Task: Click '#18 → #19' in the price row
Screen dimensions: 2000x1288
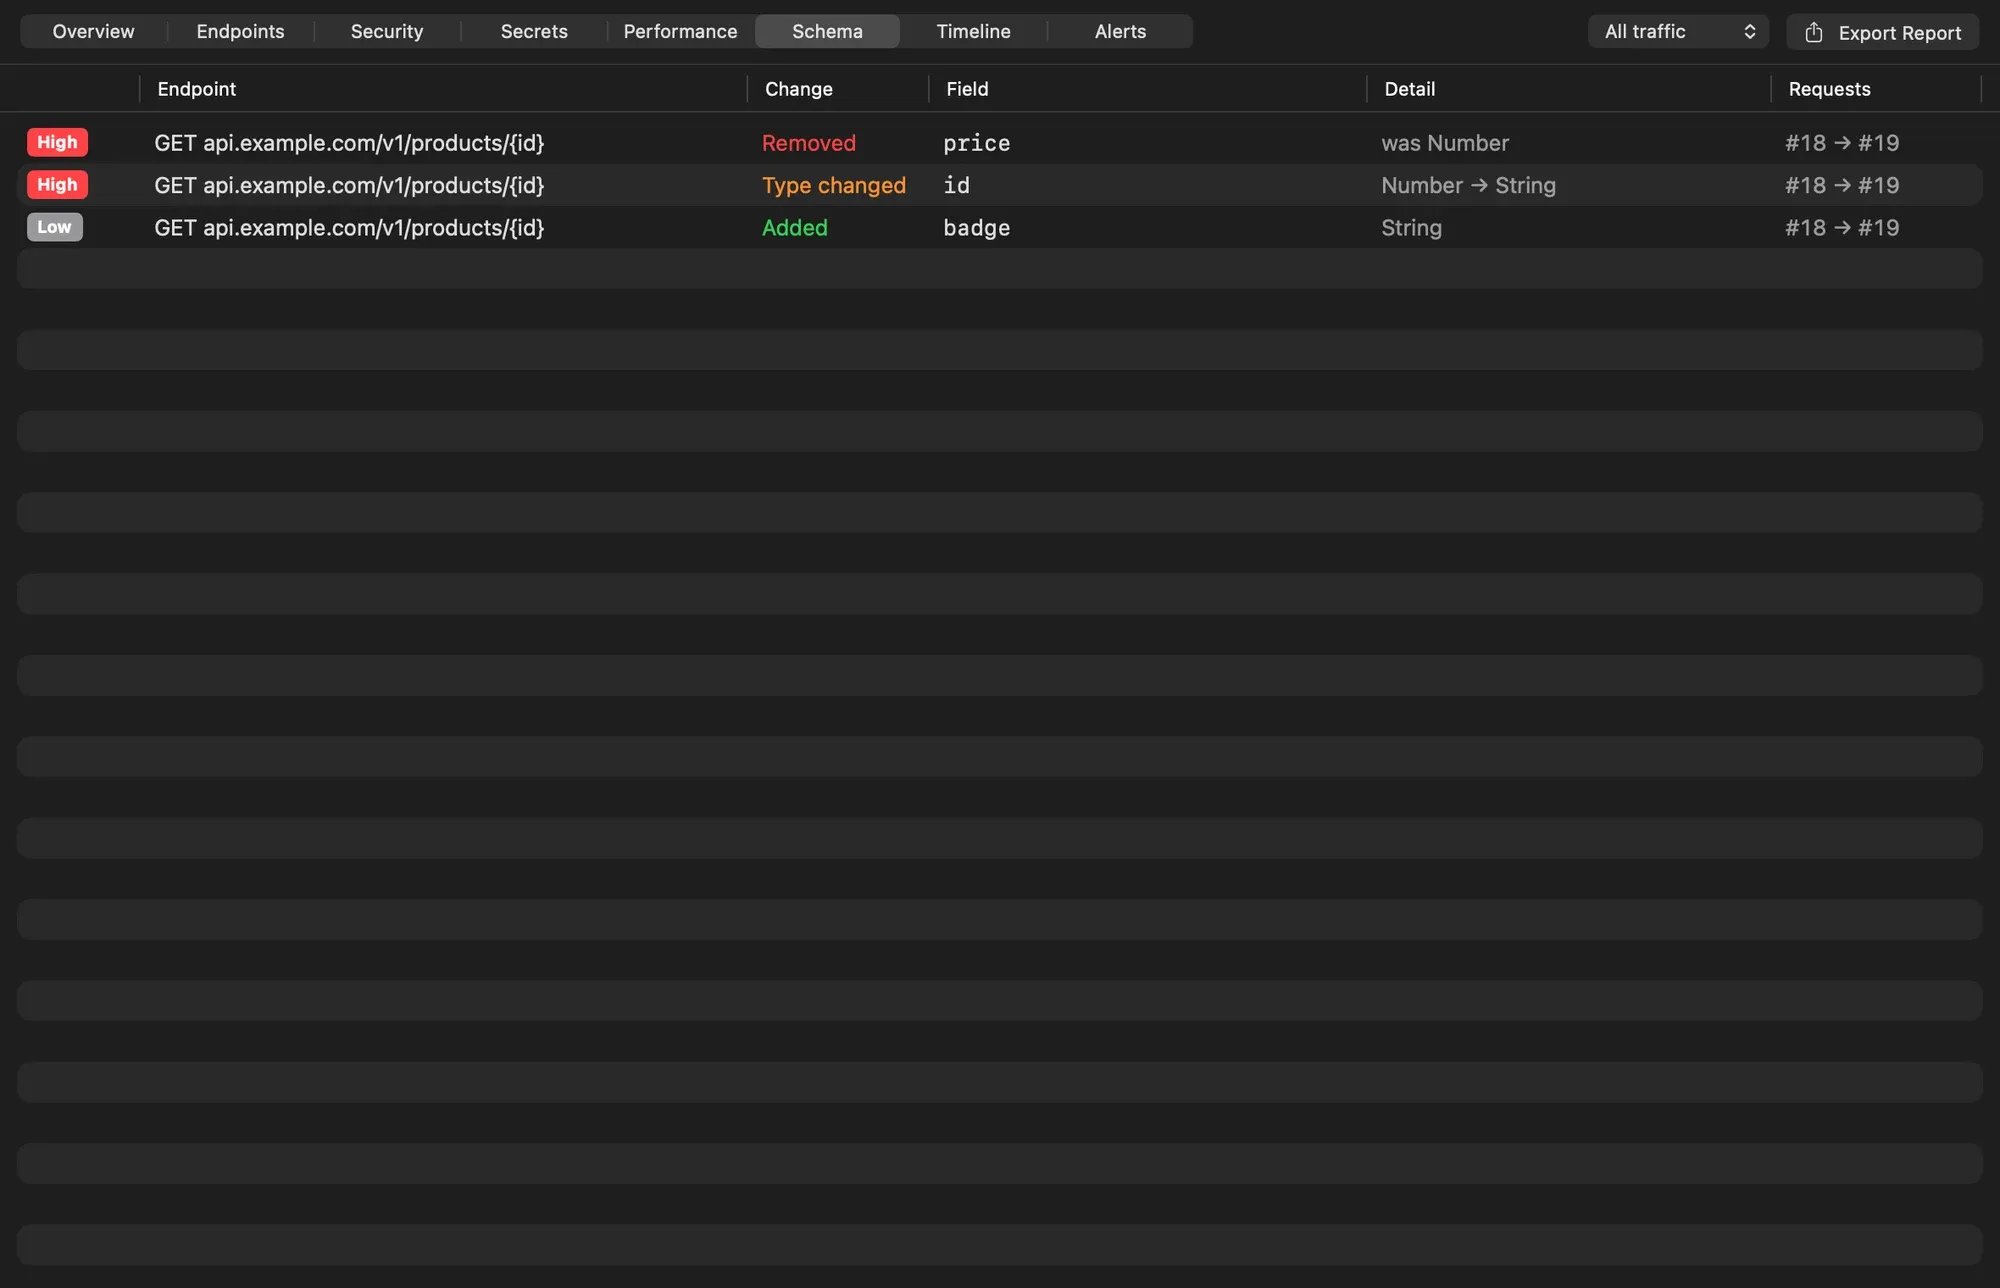Action: point(1842,143)
